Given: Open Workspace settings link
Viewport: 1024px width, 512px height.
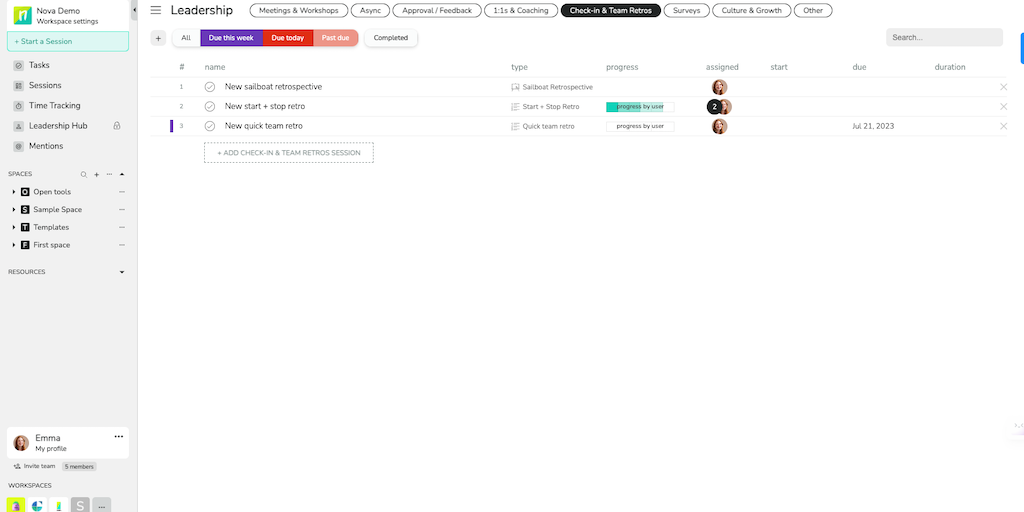Looking at the screenshot, I should (67, 22).
